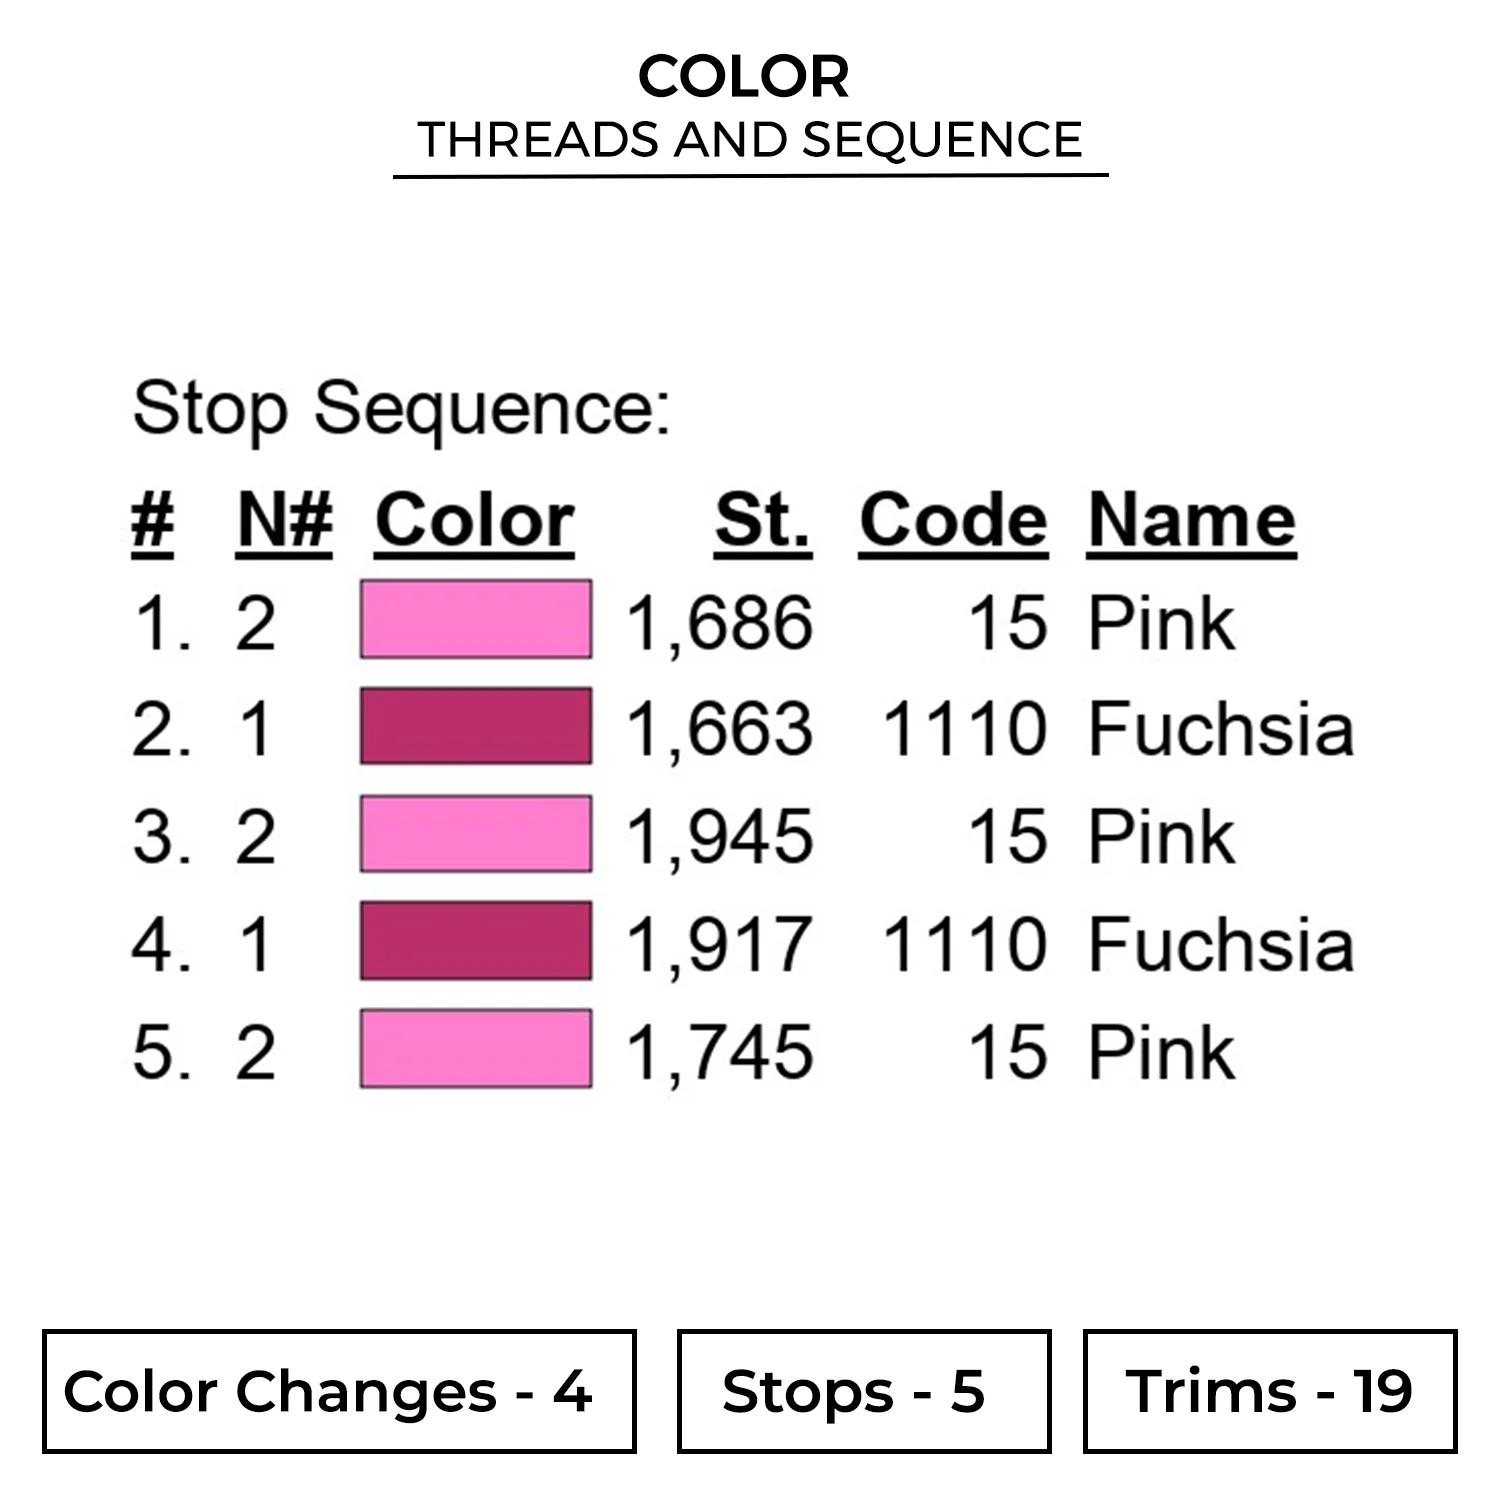Select the fuchsia swatch in row 2
Image resolution: width=1500 pixels, height=1500 pixels.
475,726
